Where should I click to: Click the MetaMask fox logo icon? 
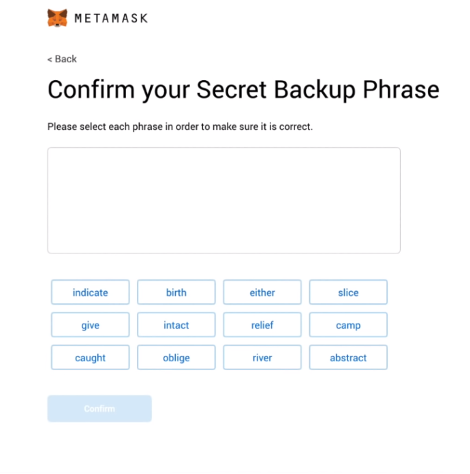tap(57, 18)
